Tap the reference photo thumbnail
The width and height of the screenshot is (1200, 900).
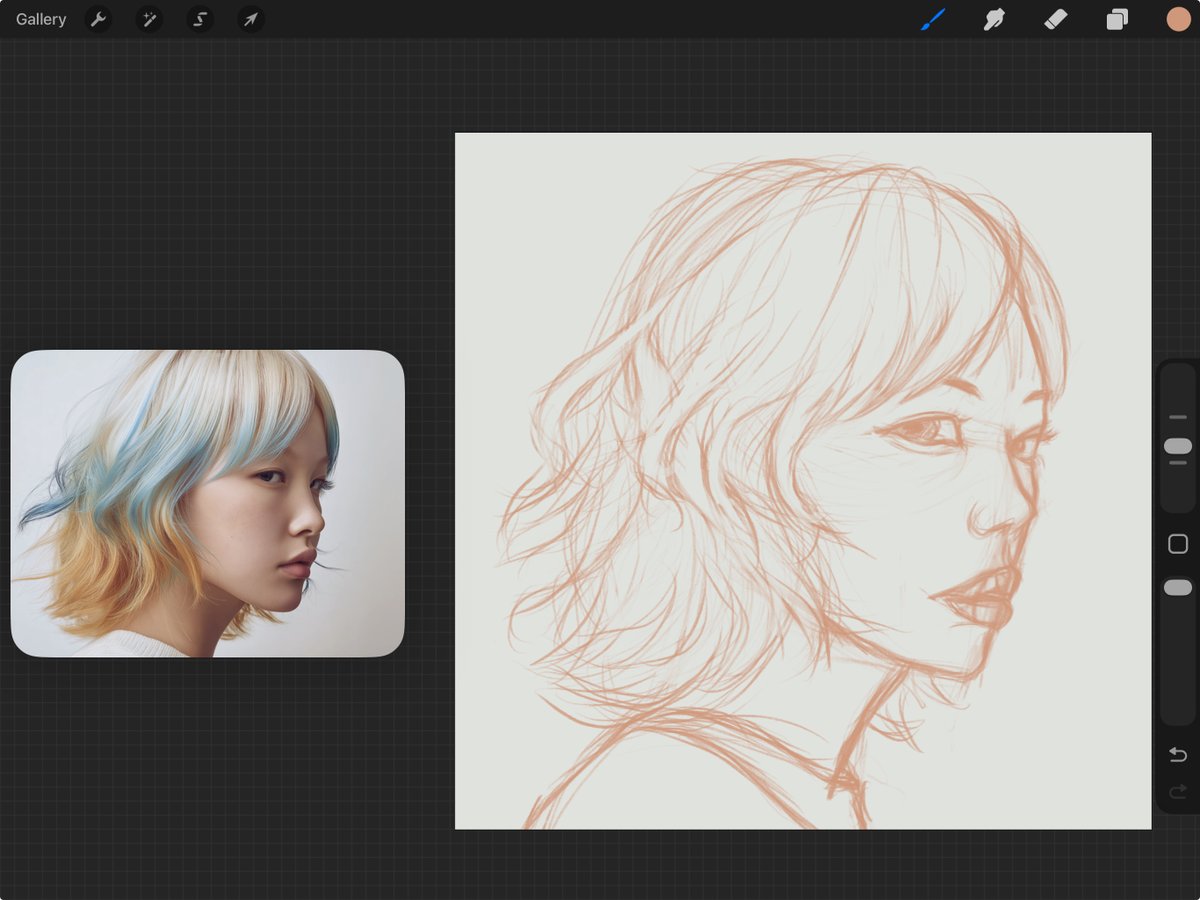[x=207, y=503]
